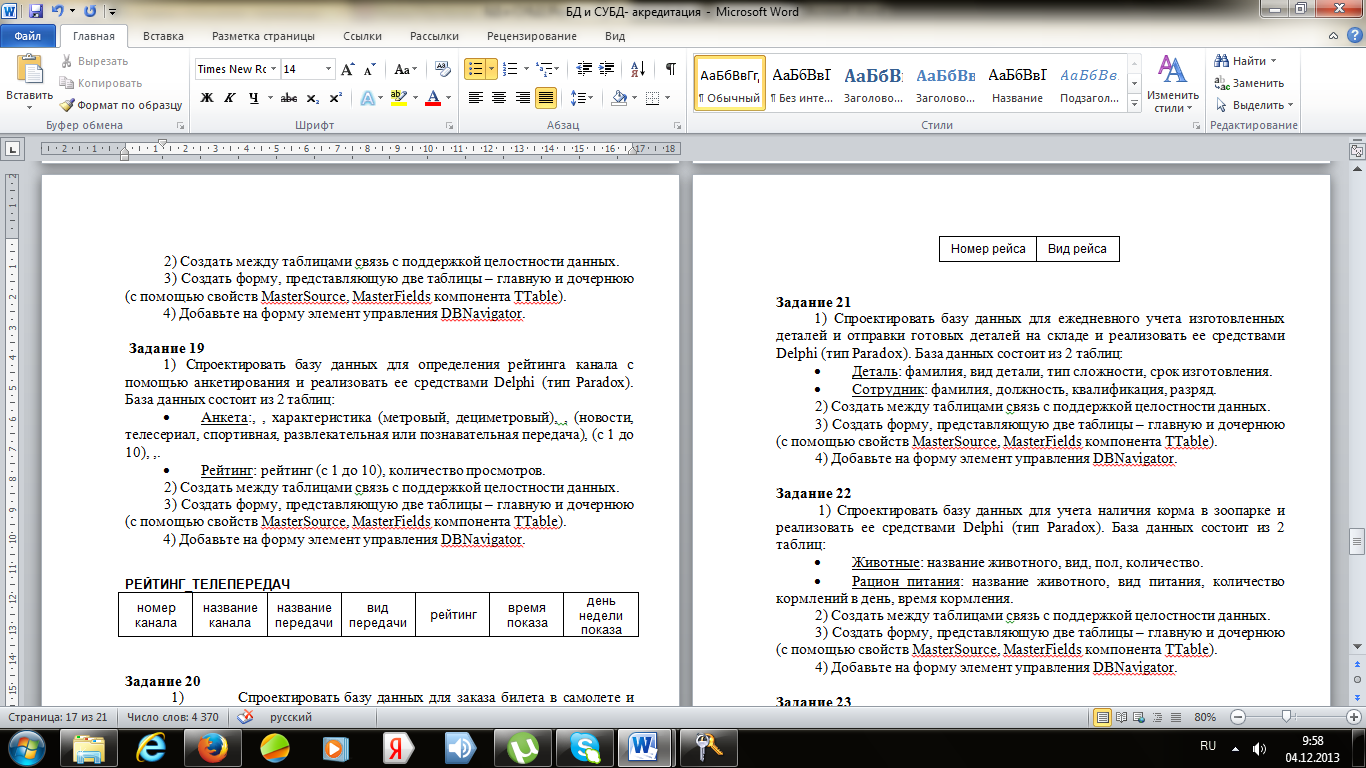Toggle italic (К) formatting

coord(230,98)
